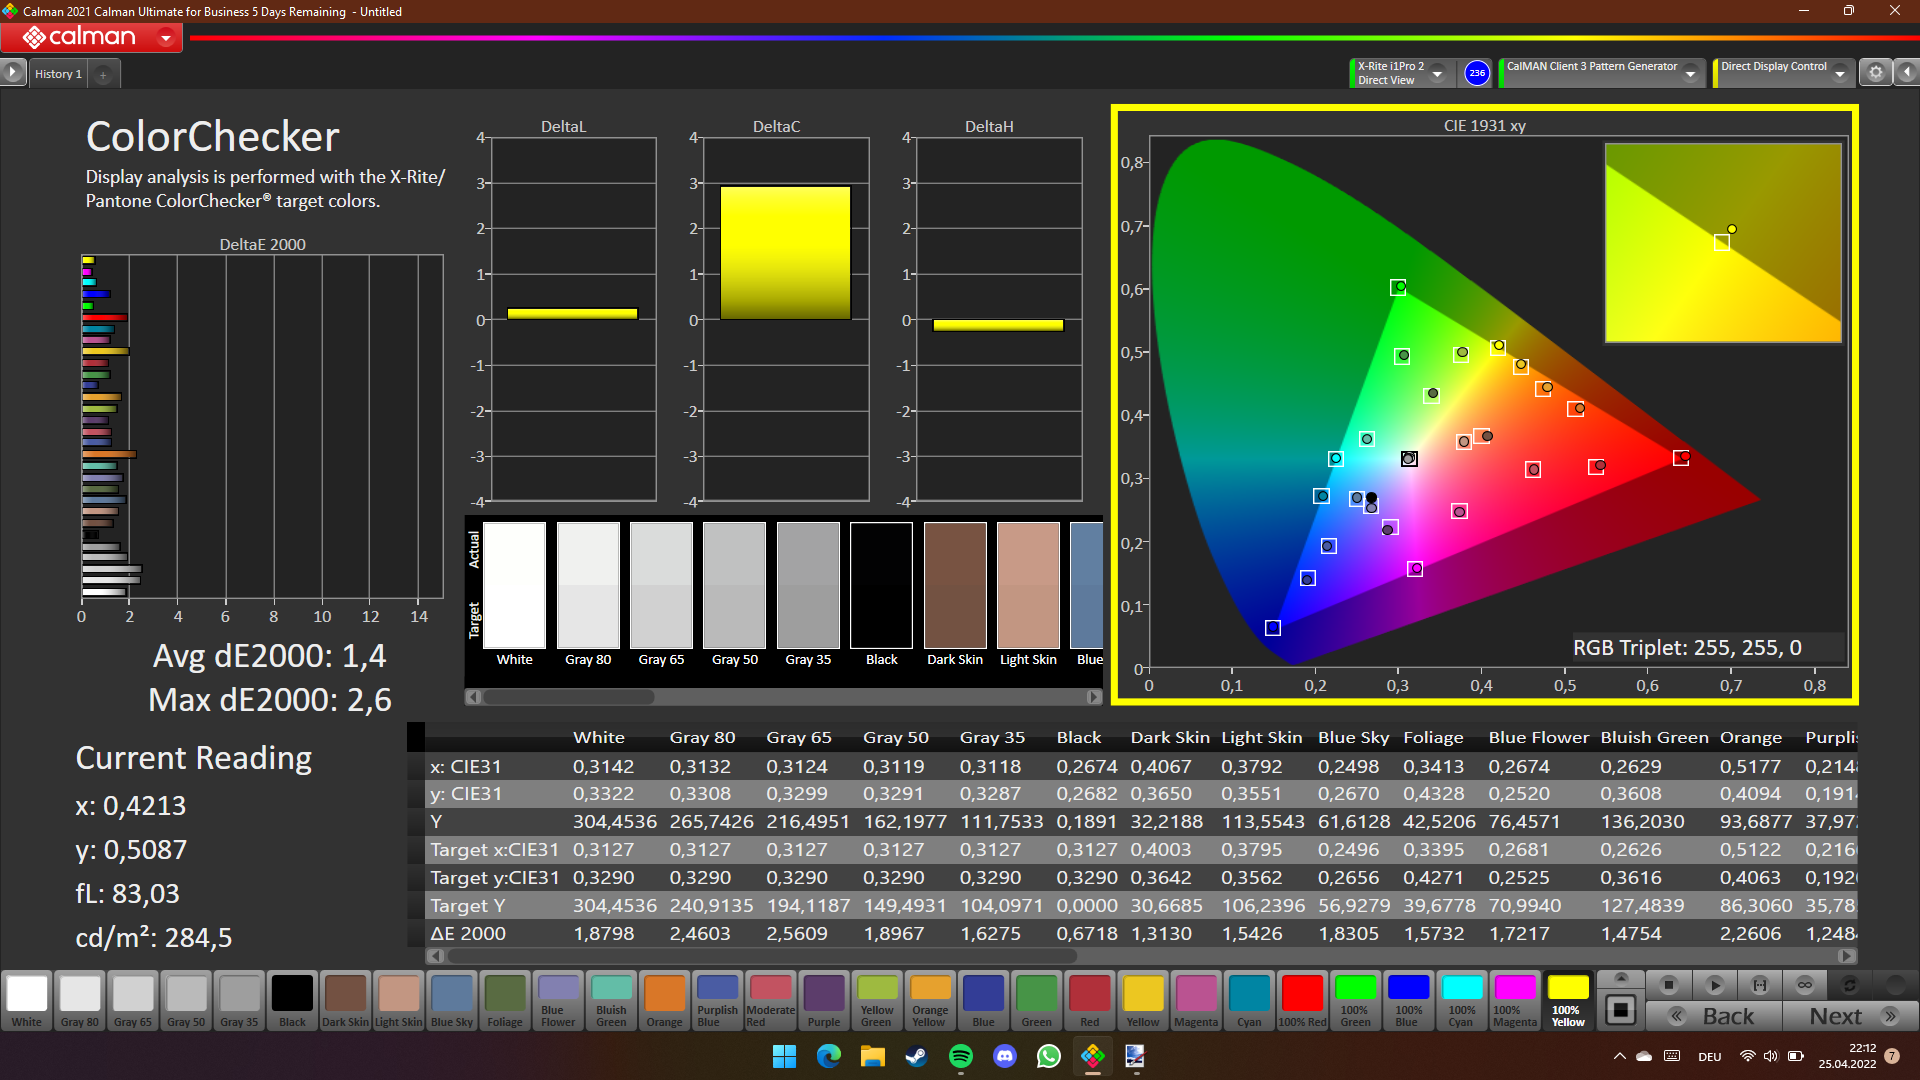Select the History 1 tab
1920x1080 pixels.
click(x=58, y=74)
